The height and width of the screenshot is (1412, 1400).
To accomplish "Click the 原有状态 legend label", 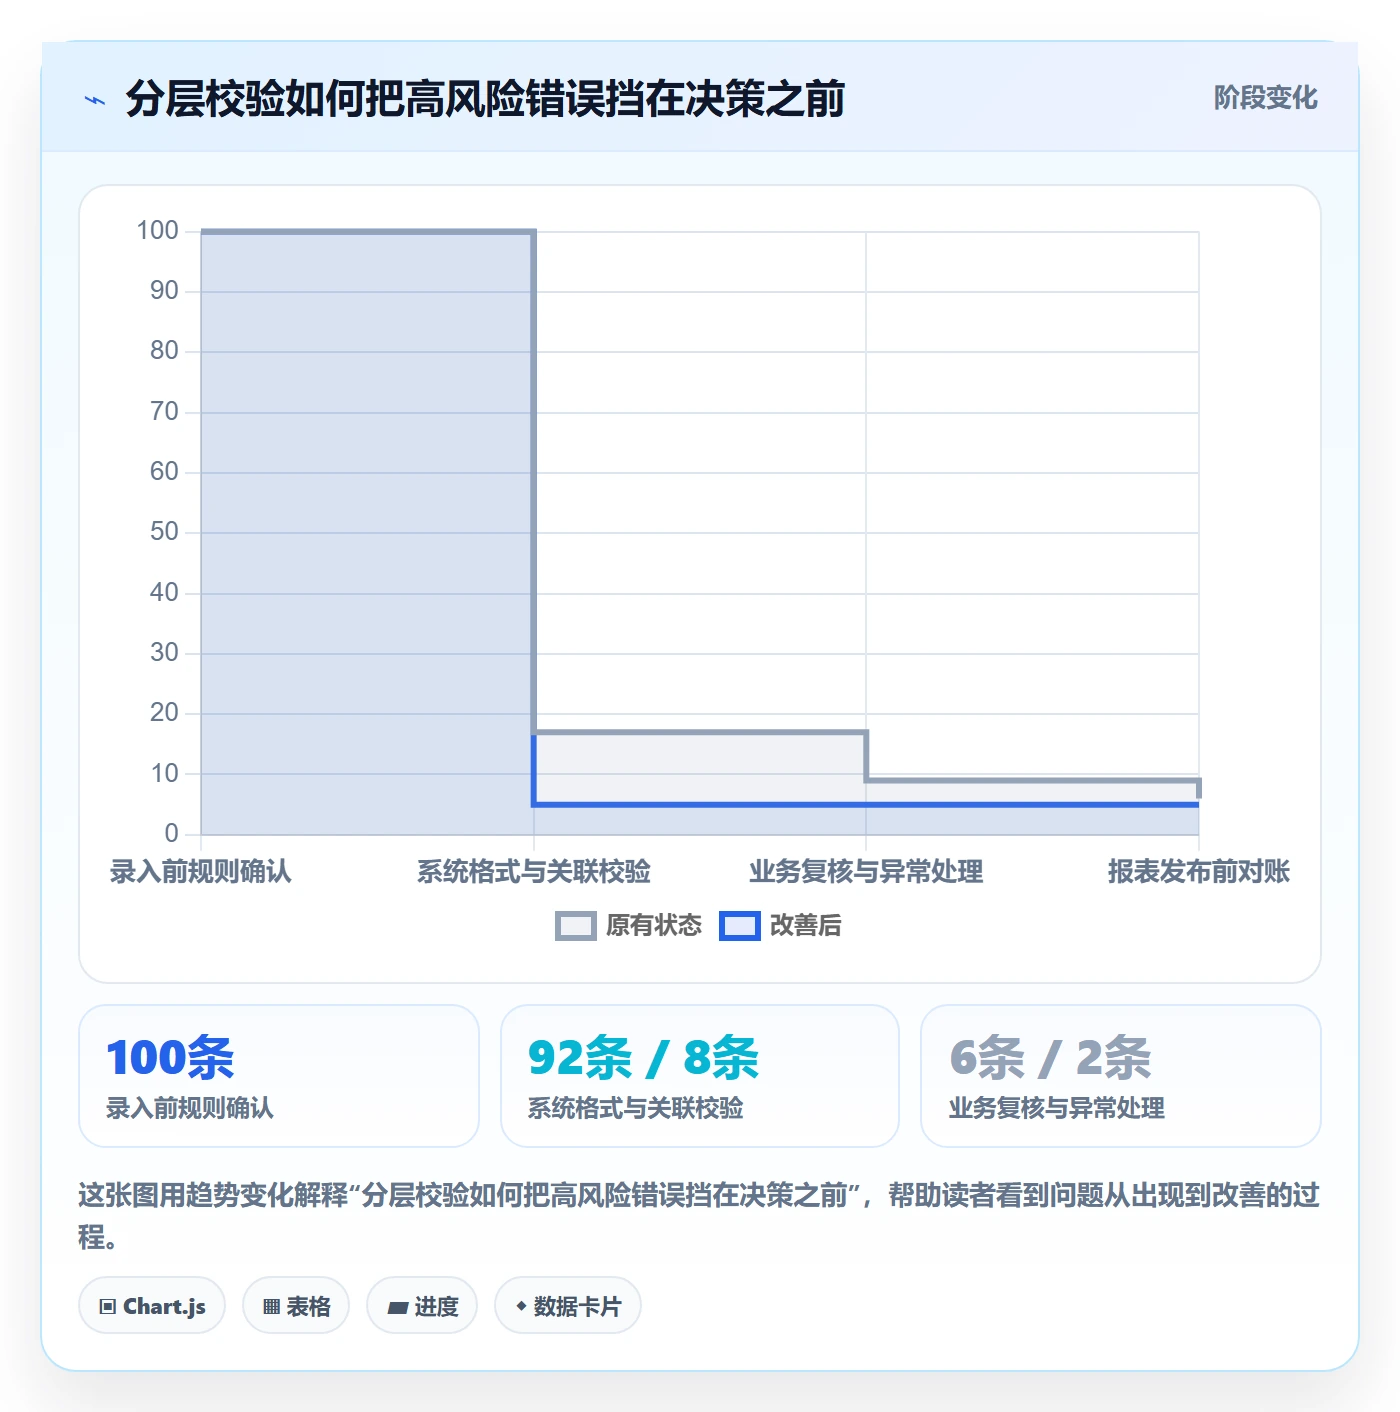I will coord(654,926).
